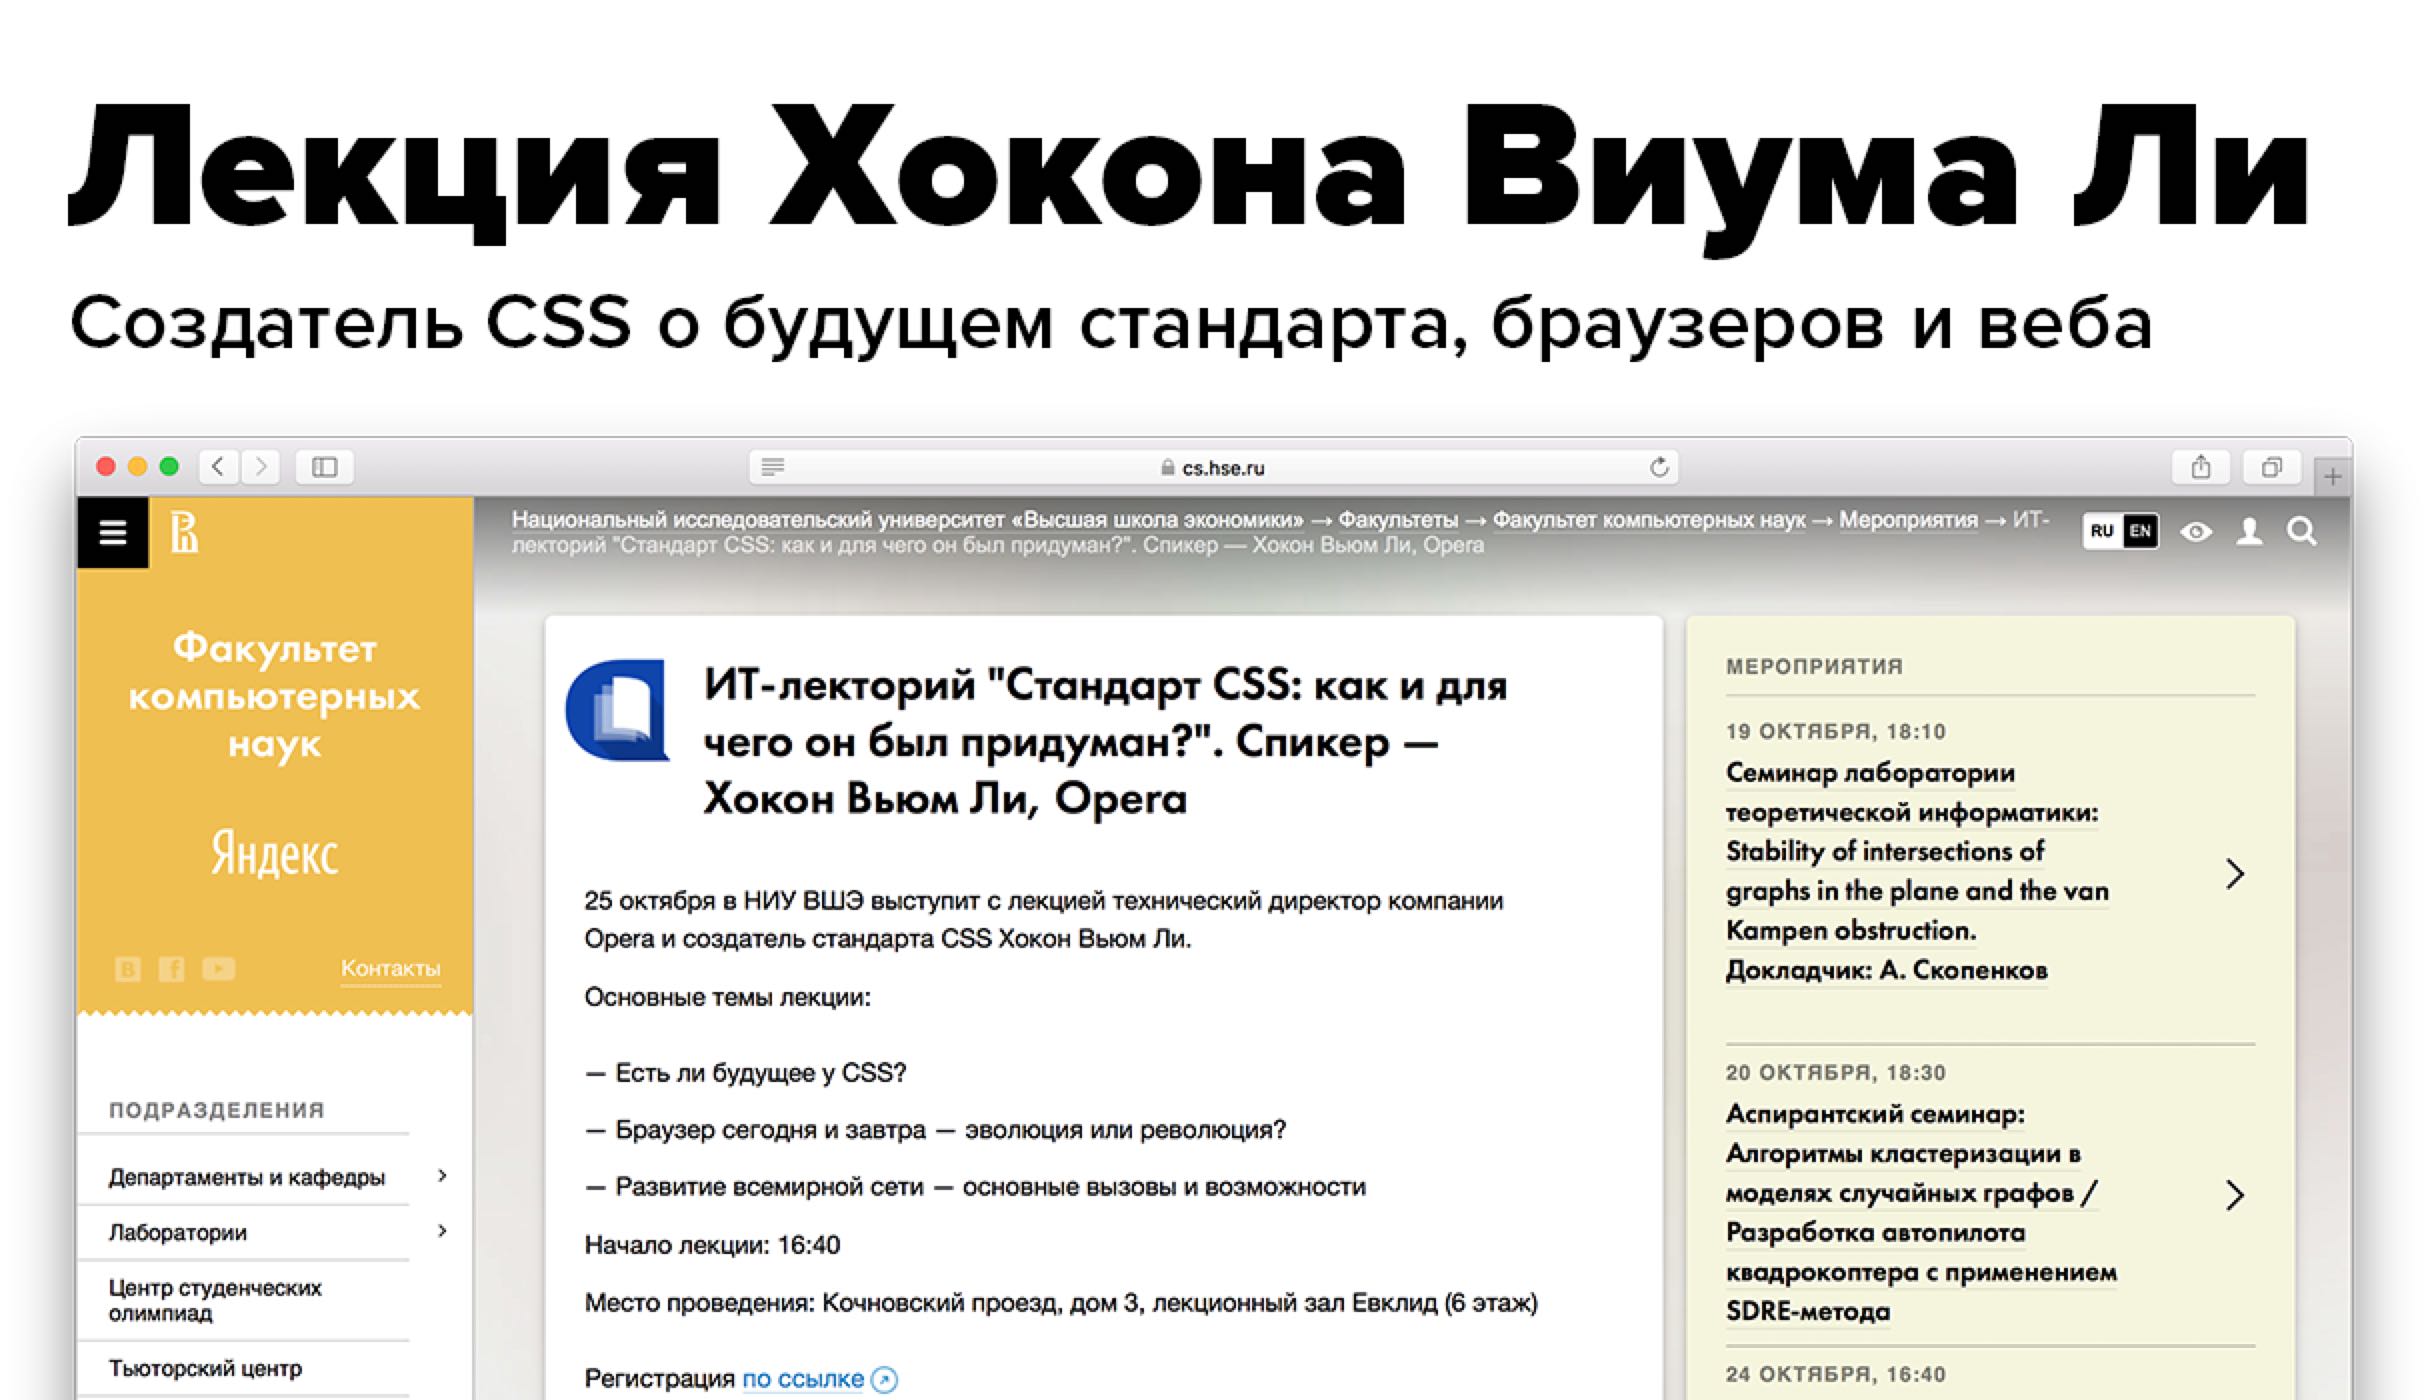Select 'Тьюторский центр' menu item
Screen dimensions: 2428x1400
pyautogui.click(x=205, y=1368)
